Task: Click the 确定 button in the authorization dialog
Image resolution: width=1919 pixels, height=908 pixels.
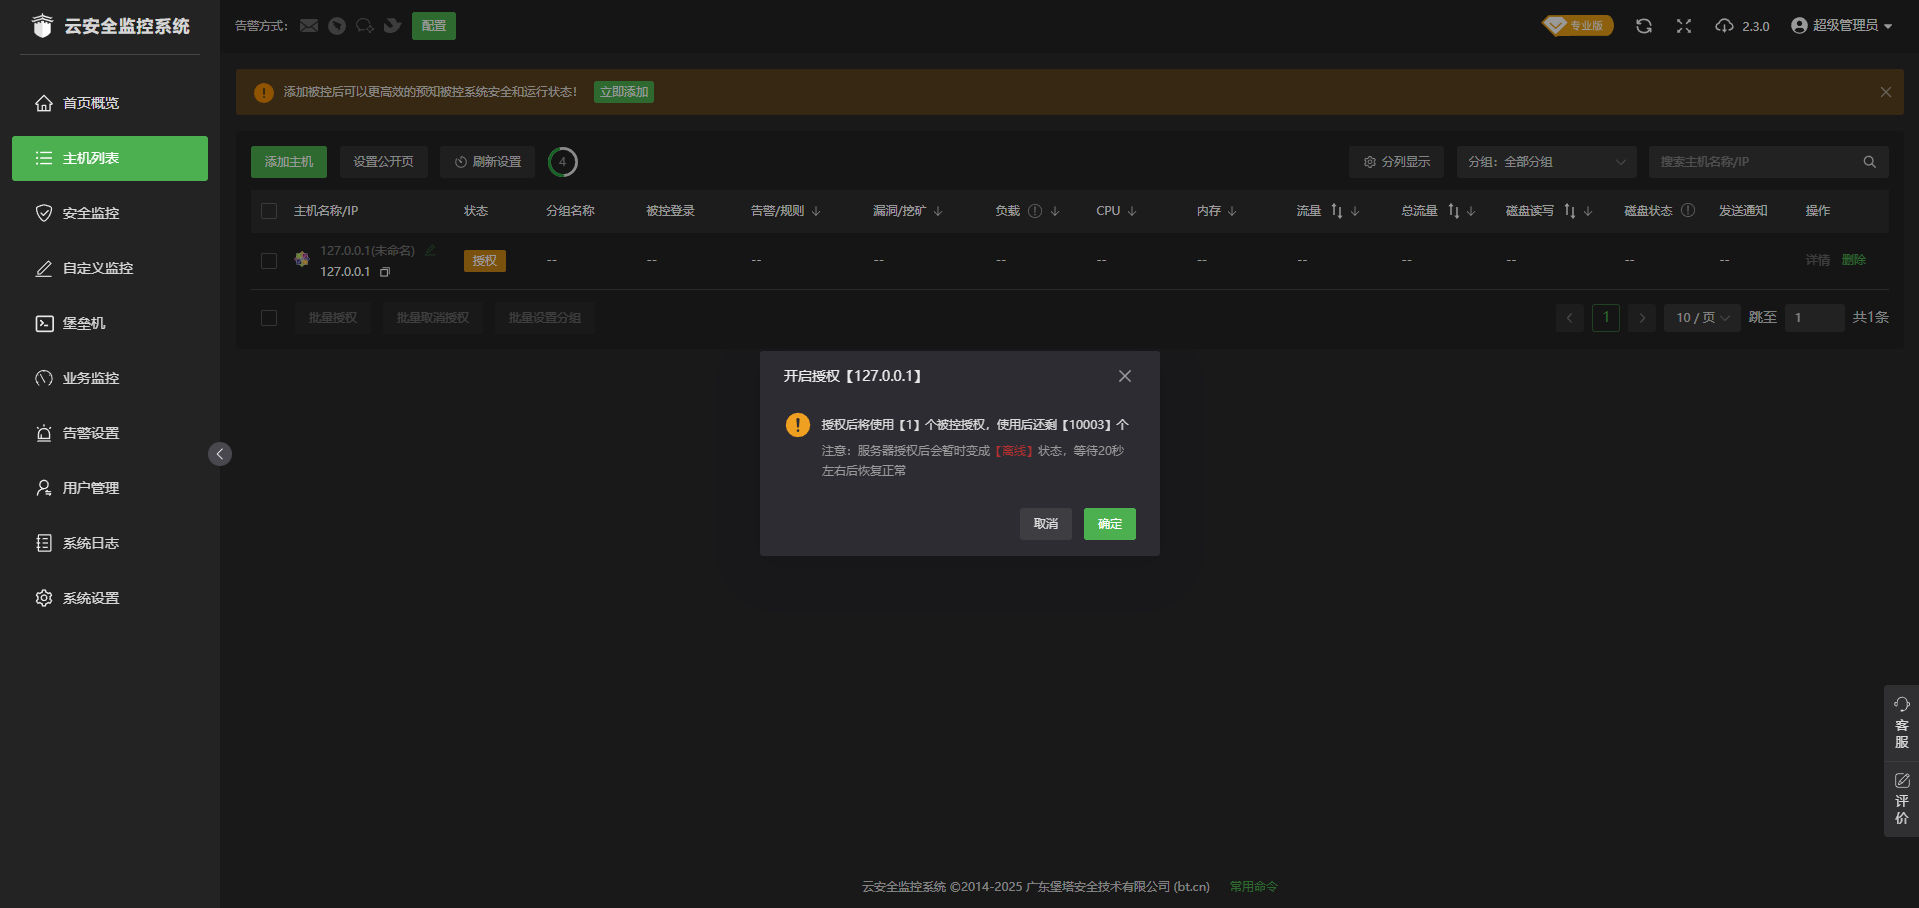Action: tap(1109, 523)
